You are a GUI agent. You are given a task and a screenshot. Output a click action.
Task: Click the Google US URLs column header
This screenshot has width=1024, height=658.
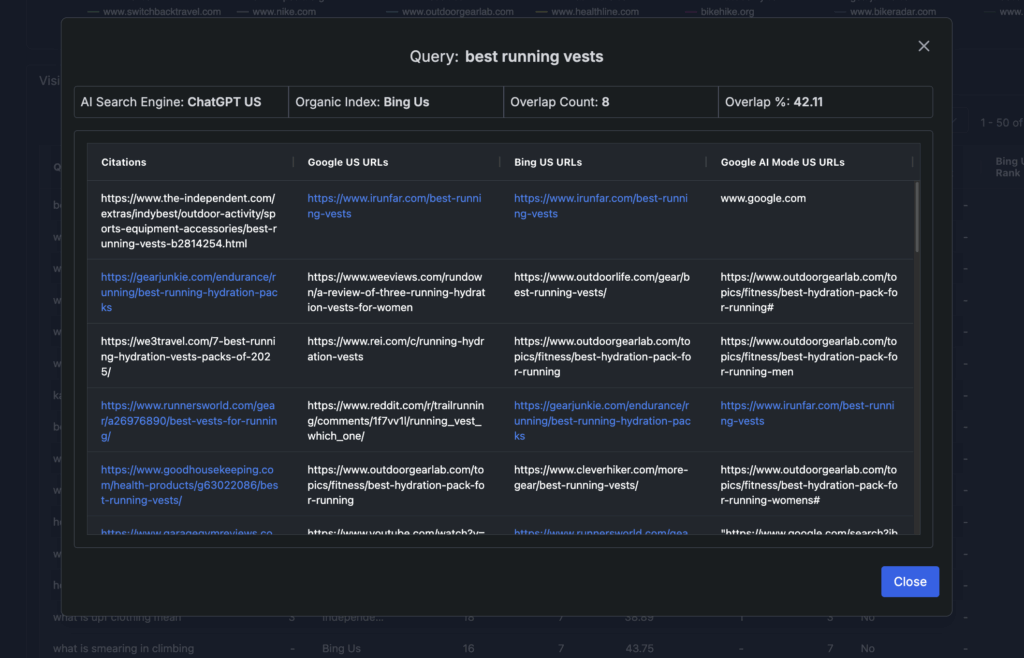[348, 162]
